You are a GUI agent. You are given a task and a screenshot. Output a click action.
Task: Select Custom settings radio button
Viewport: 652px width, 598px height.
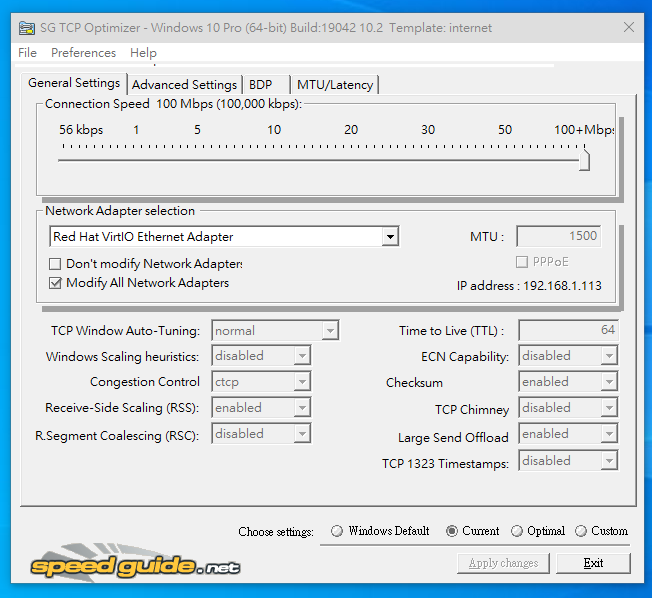coord(581,531)
